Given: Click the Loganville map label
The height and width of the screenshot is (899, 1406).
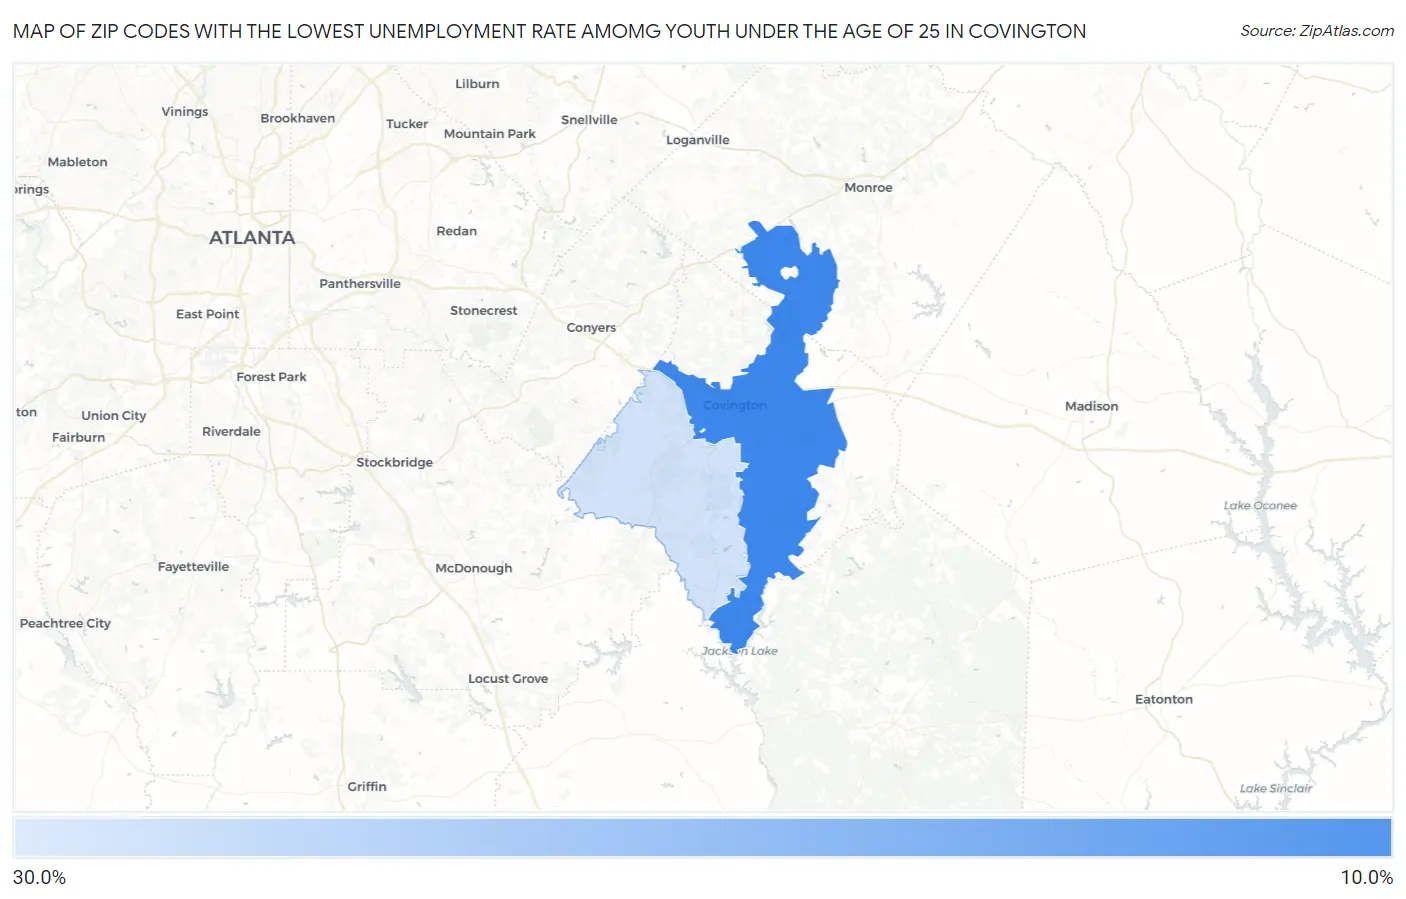Looking at the screenshot, I should click(698, 140).
